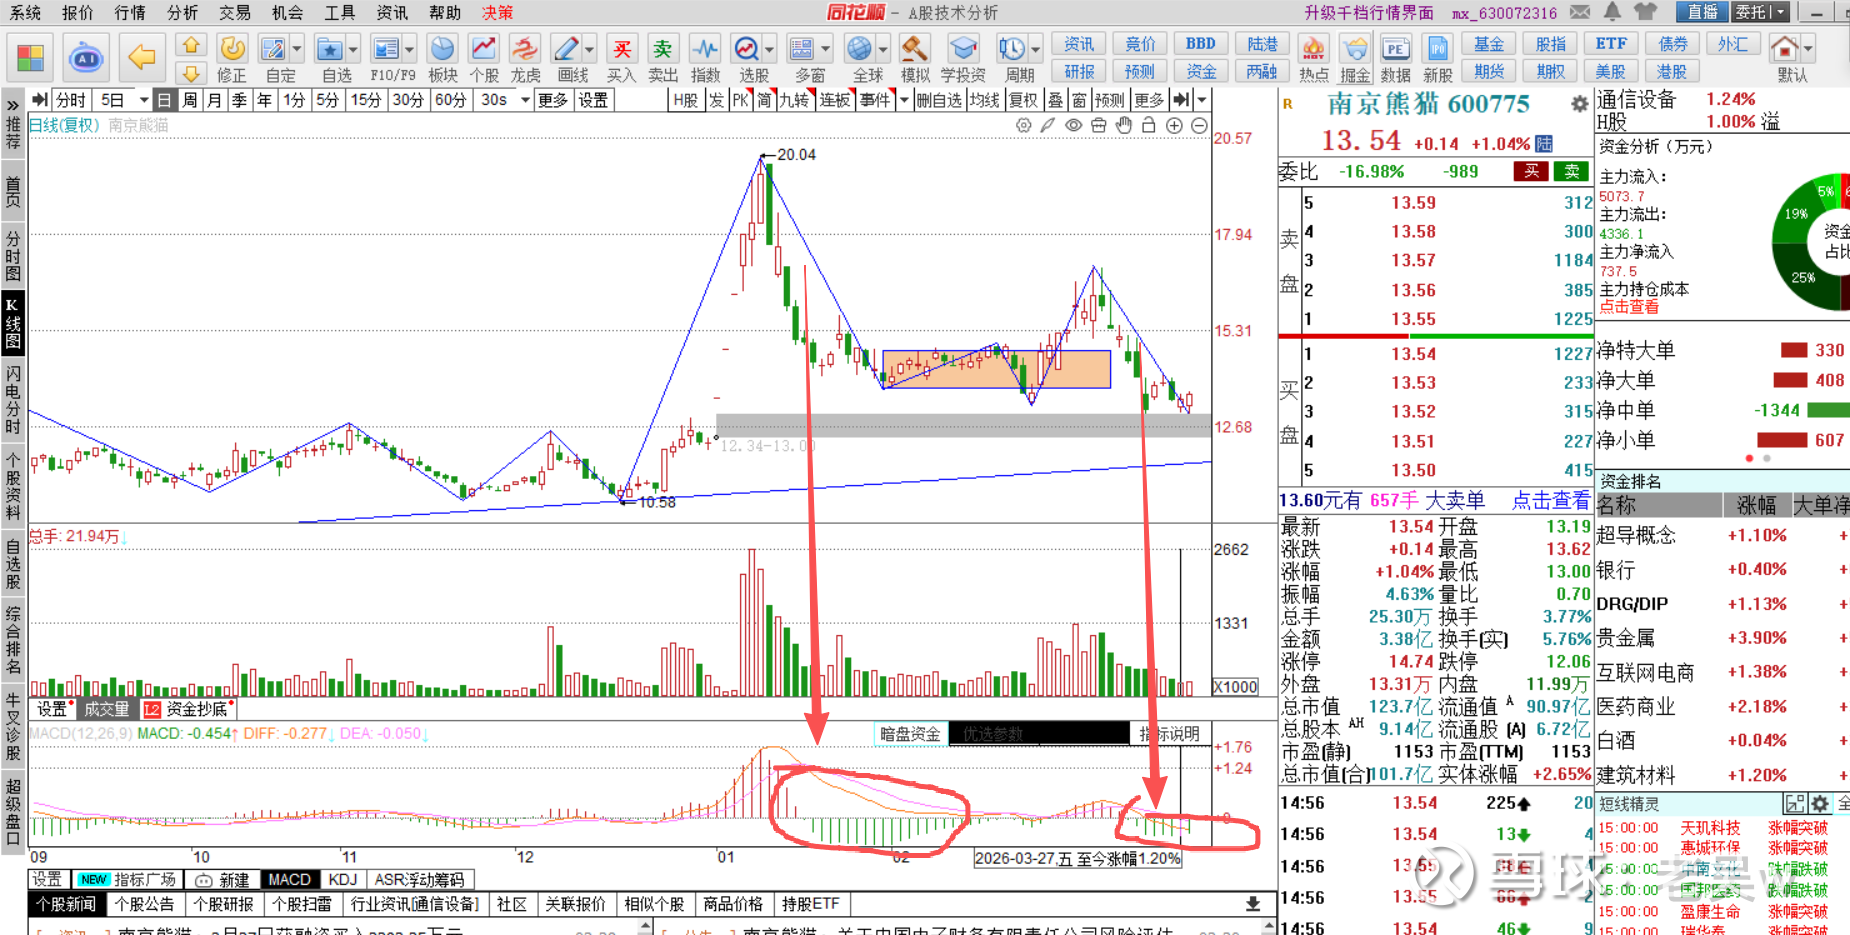The image size is (1850, 935).
Task: Open the 板块 sector pie icon
Action: [x=442, y=49]
